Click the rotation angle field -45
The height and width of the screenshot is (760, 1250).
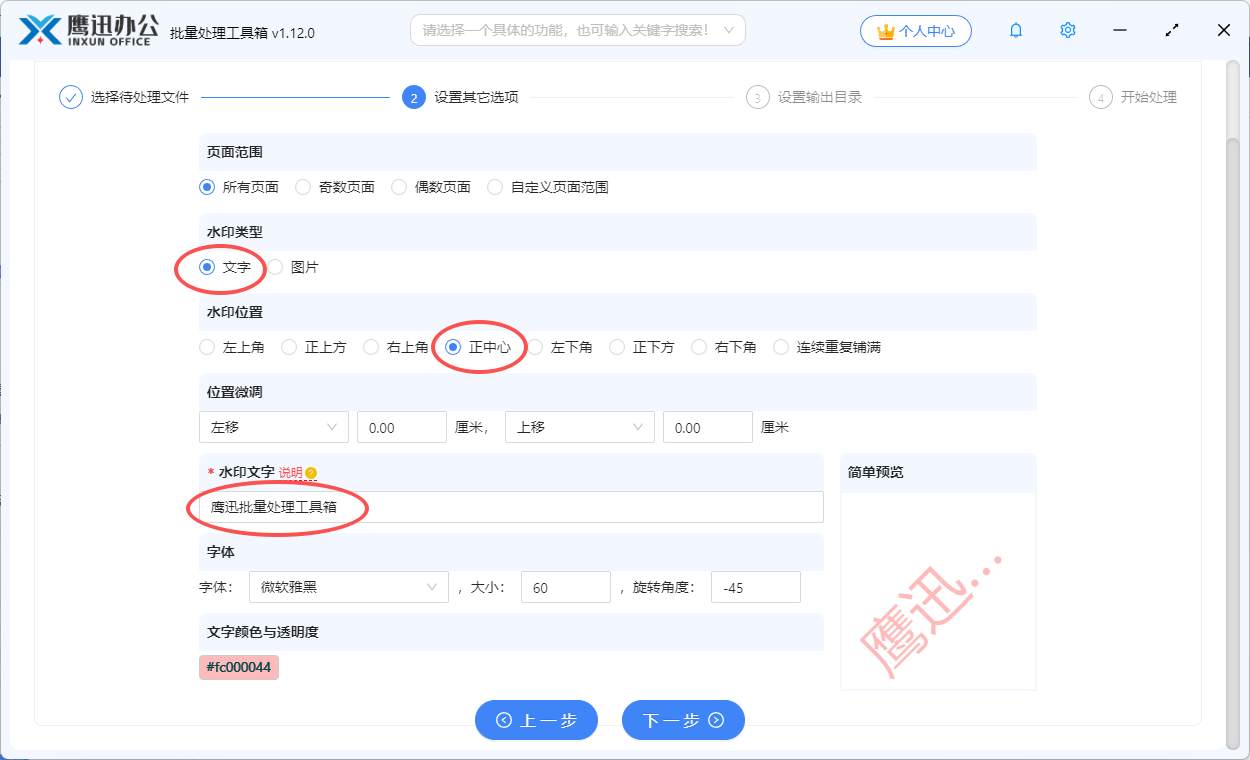[756, 587]
